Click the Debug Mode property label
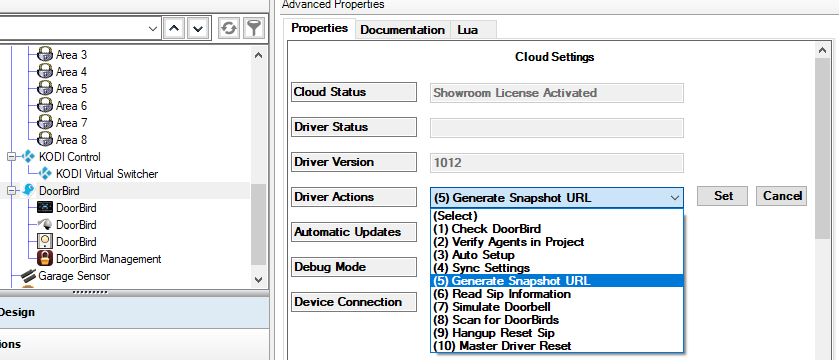This screenshot has width=839, height=360. 354,267
